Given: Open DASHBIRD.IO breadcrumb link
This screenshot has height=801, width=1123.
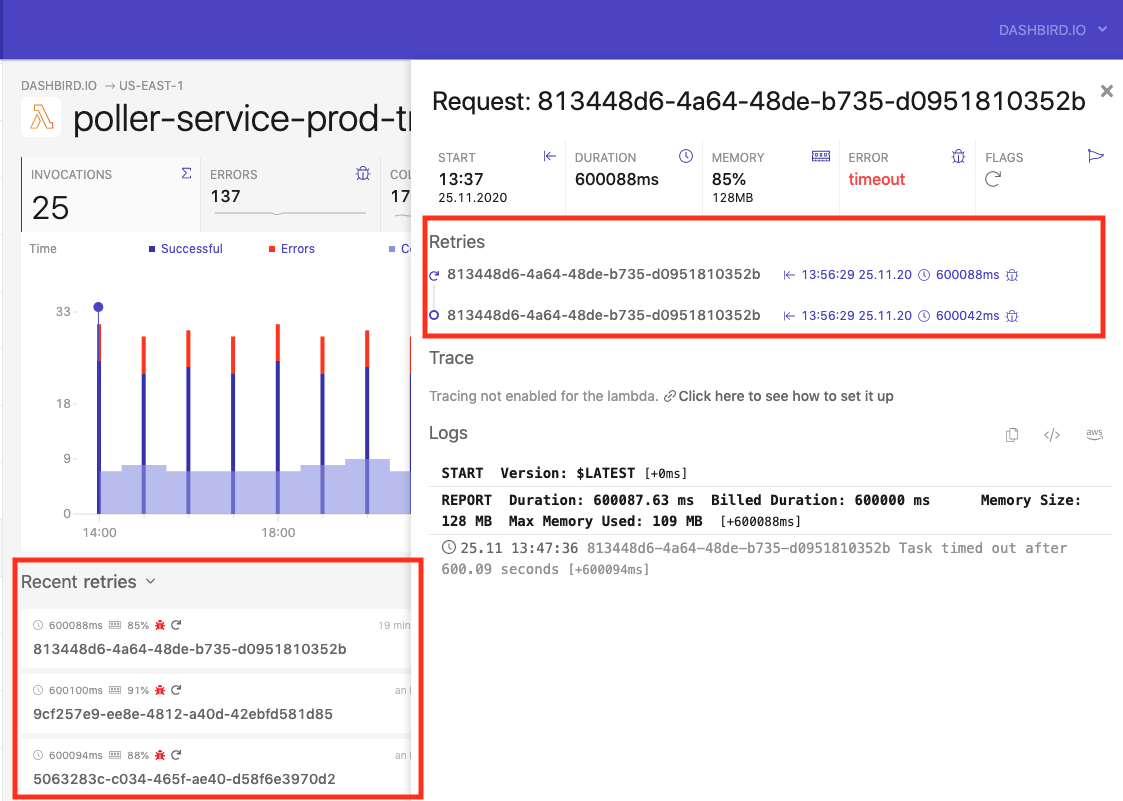Looking at the screenshot, I should [x=59, y=86].
